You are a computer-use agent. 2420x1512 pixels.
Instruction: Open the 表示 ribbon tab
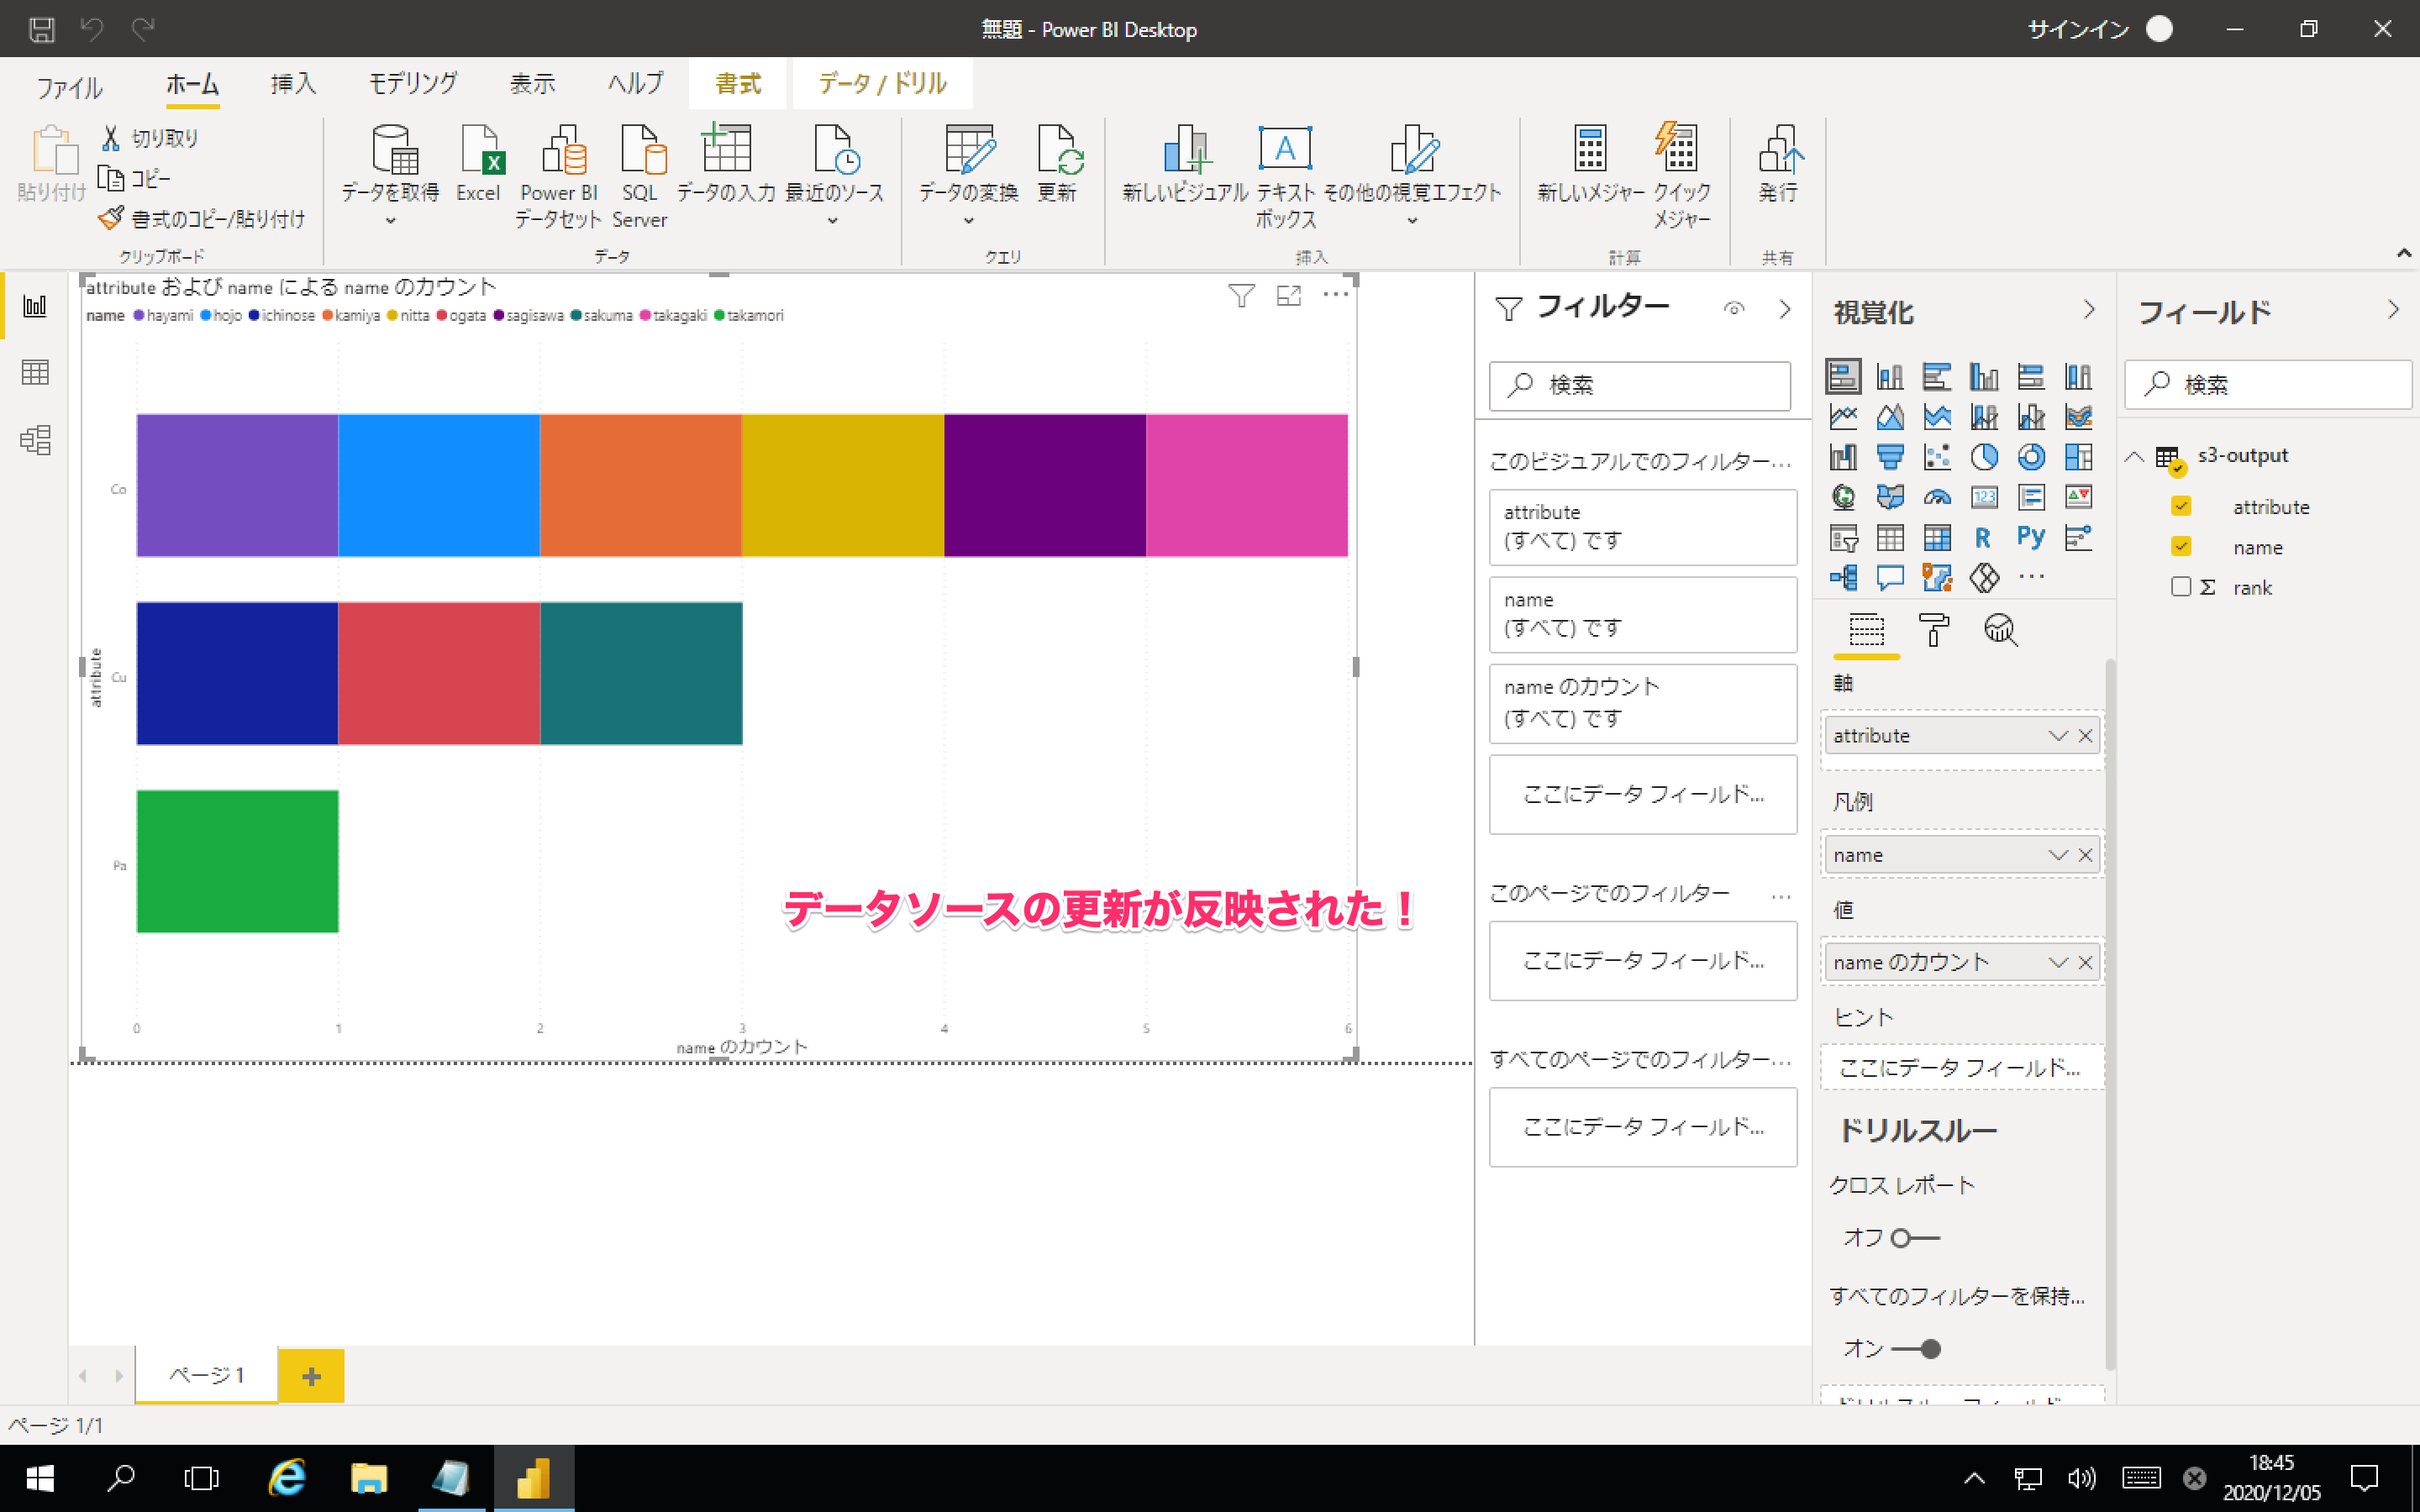532,84
